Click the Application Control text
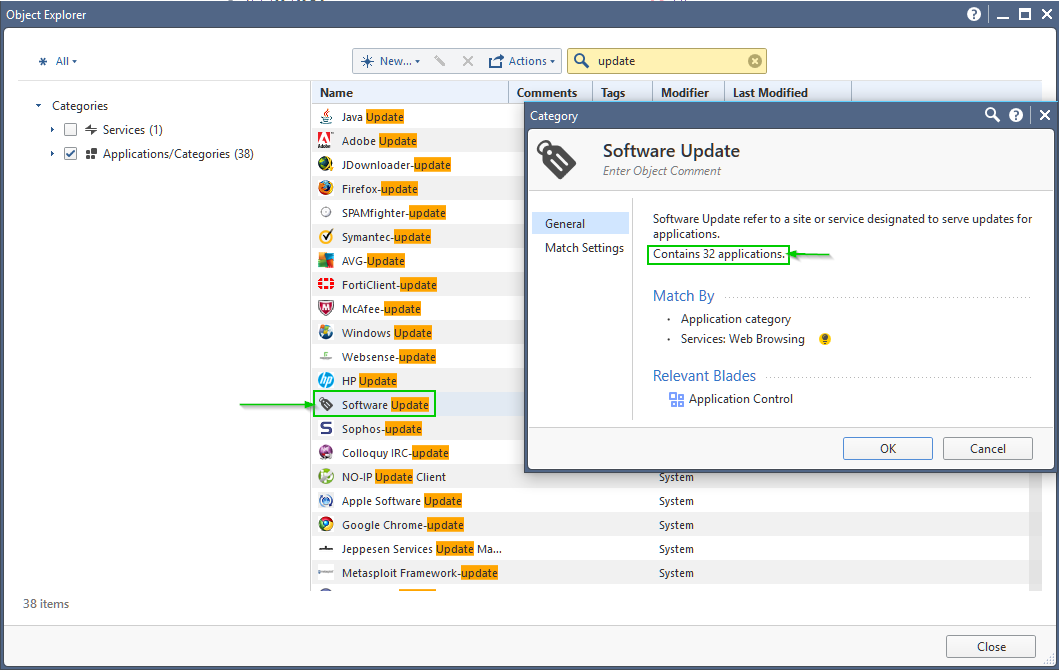The width and height of the screenshot is (1059, 670). click(x=741, y=399)
